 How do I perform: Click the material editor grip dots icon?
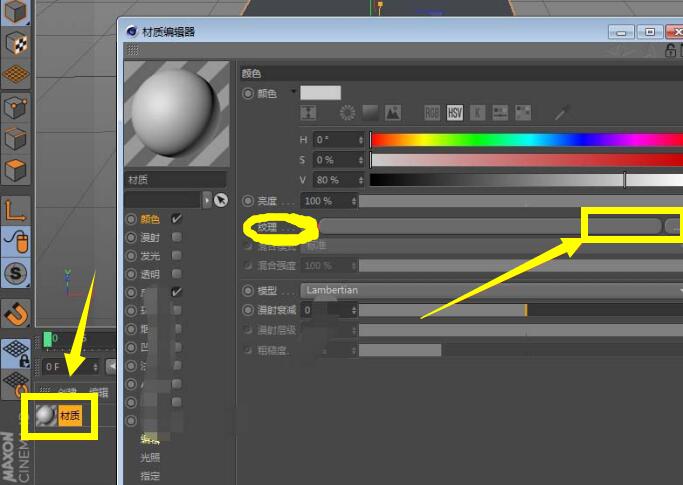pos(133,51)
